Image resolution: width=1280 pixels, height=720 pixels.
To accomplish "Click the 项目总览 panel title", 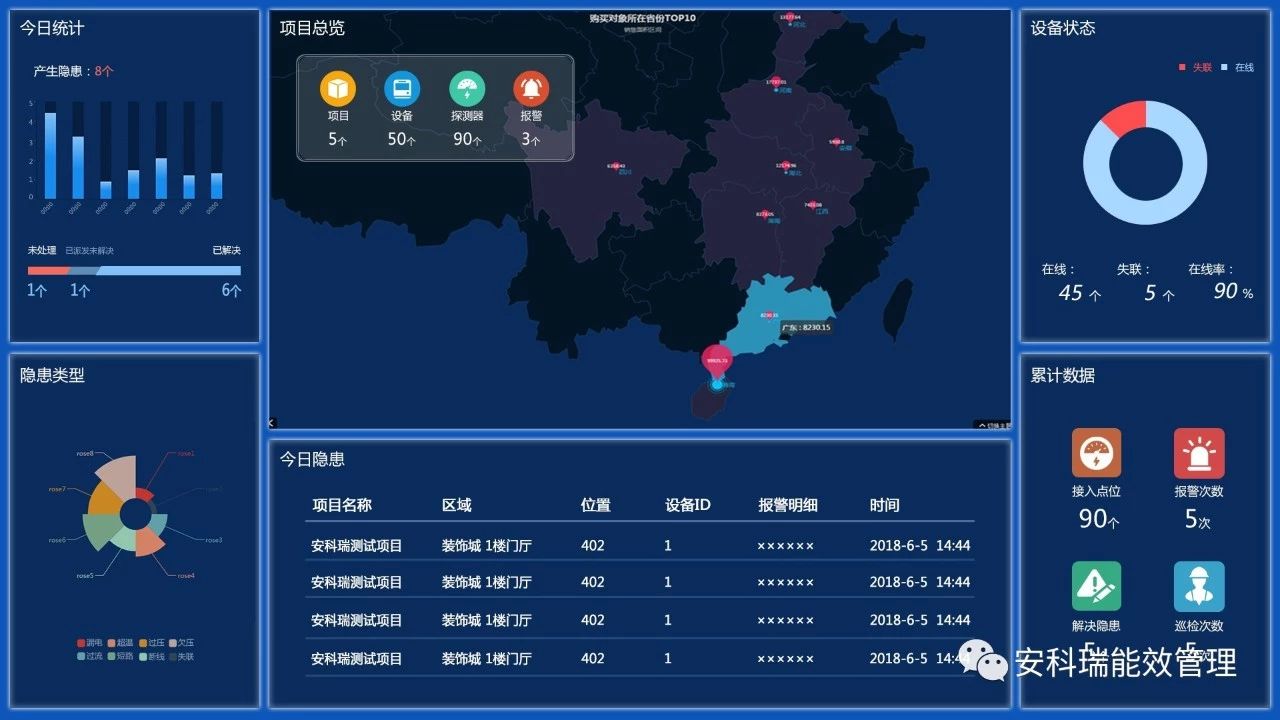I will (x=312, y=28).
